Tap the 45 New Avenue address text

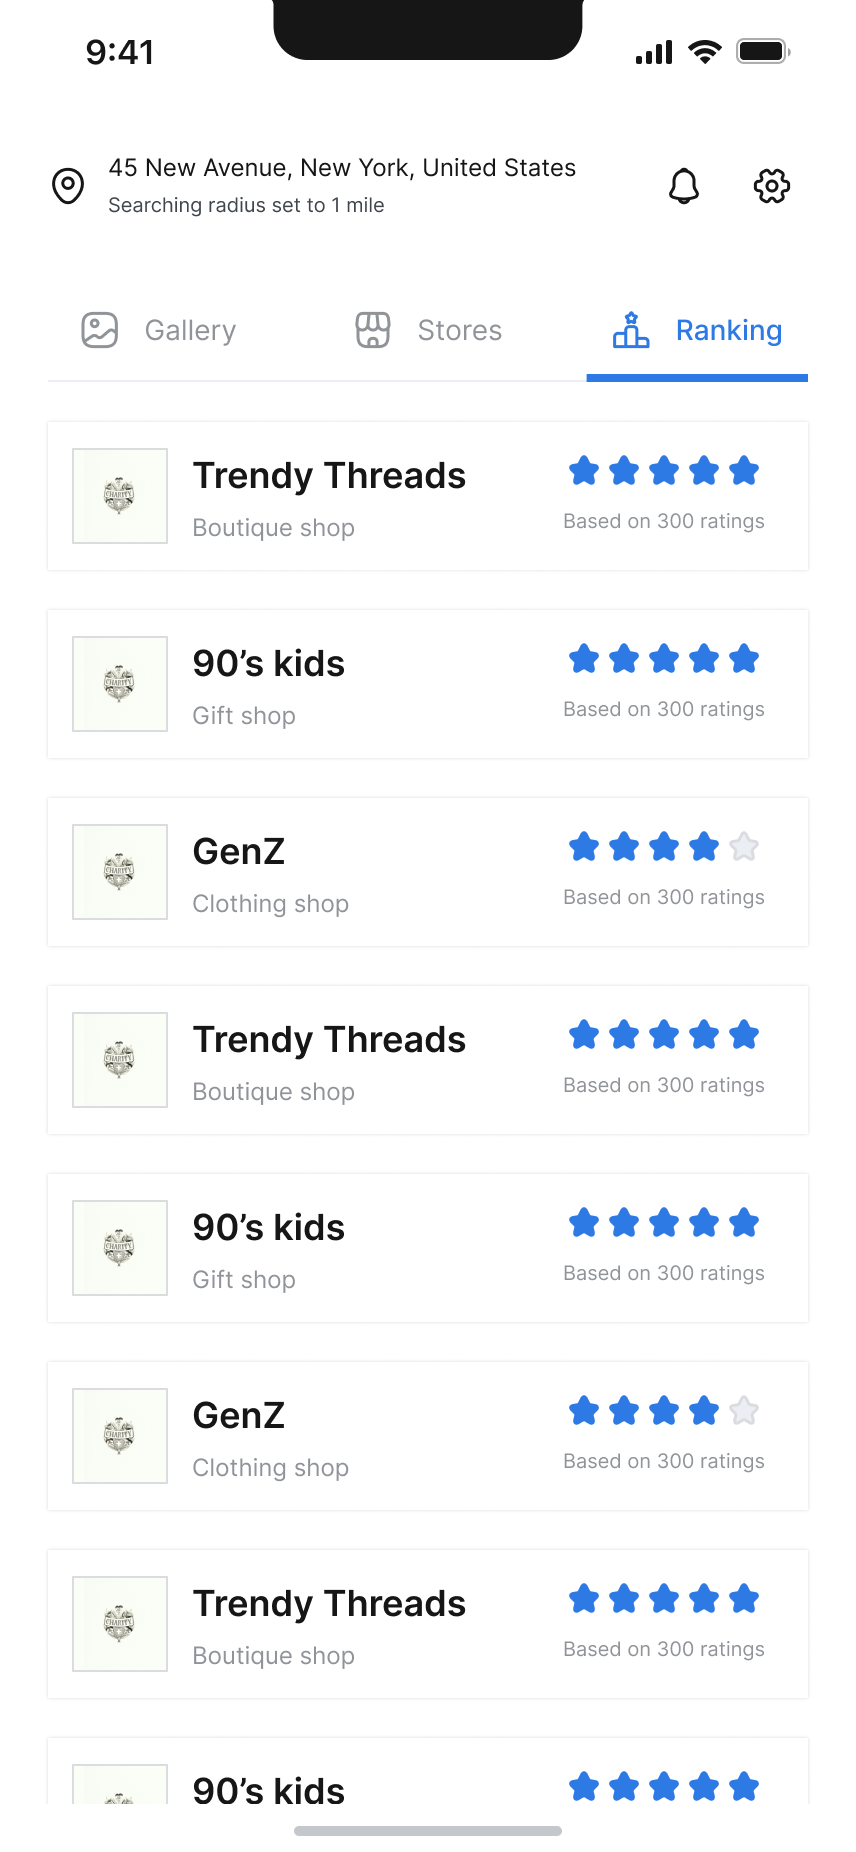(x=342, y=168)
